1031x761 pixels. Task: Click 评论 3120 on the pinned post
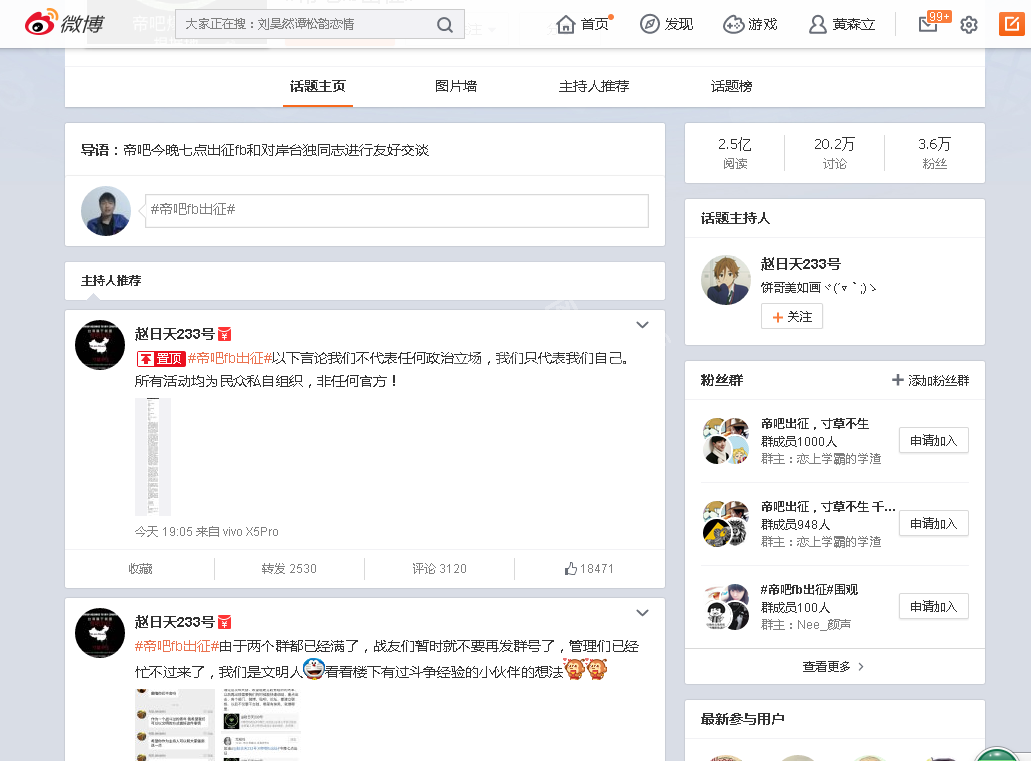click(x=439, y=569)
